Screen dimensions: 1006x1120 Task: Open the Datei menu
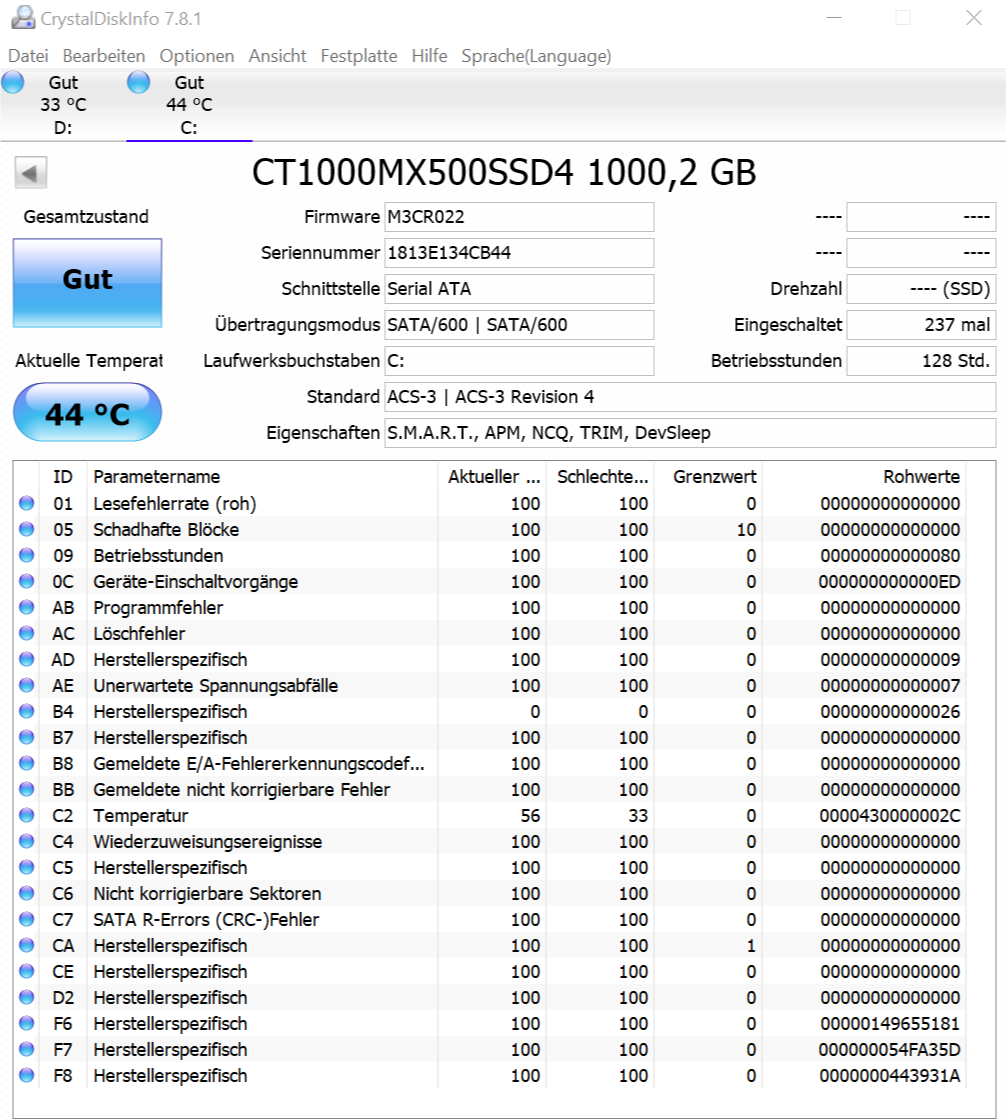coord(28,56)
